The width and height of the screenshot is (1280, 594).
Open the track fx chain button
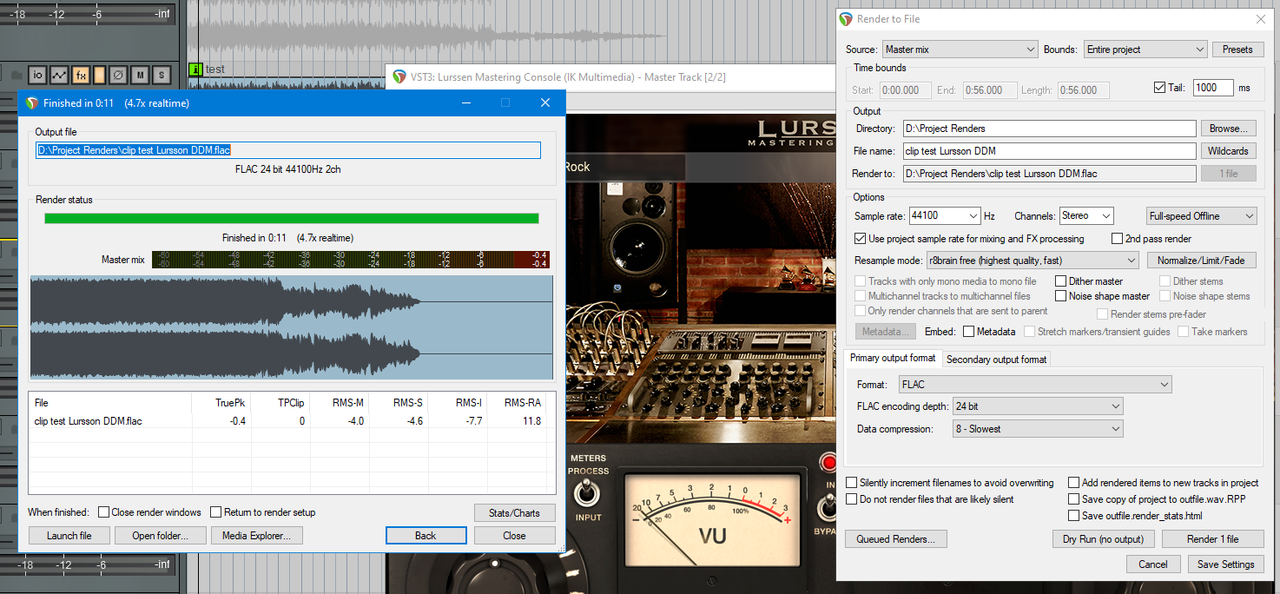tap(80, 75)
